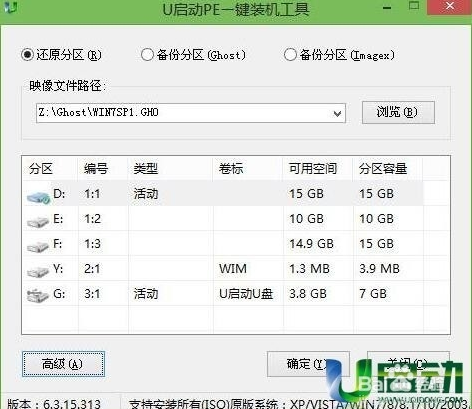Sort by the 类型 column header
This screenshot has width=472, height=409.
click(146, 169)
